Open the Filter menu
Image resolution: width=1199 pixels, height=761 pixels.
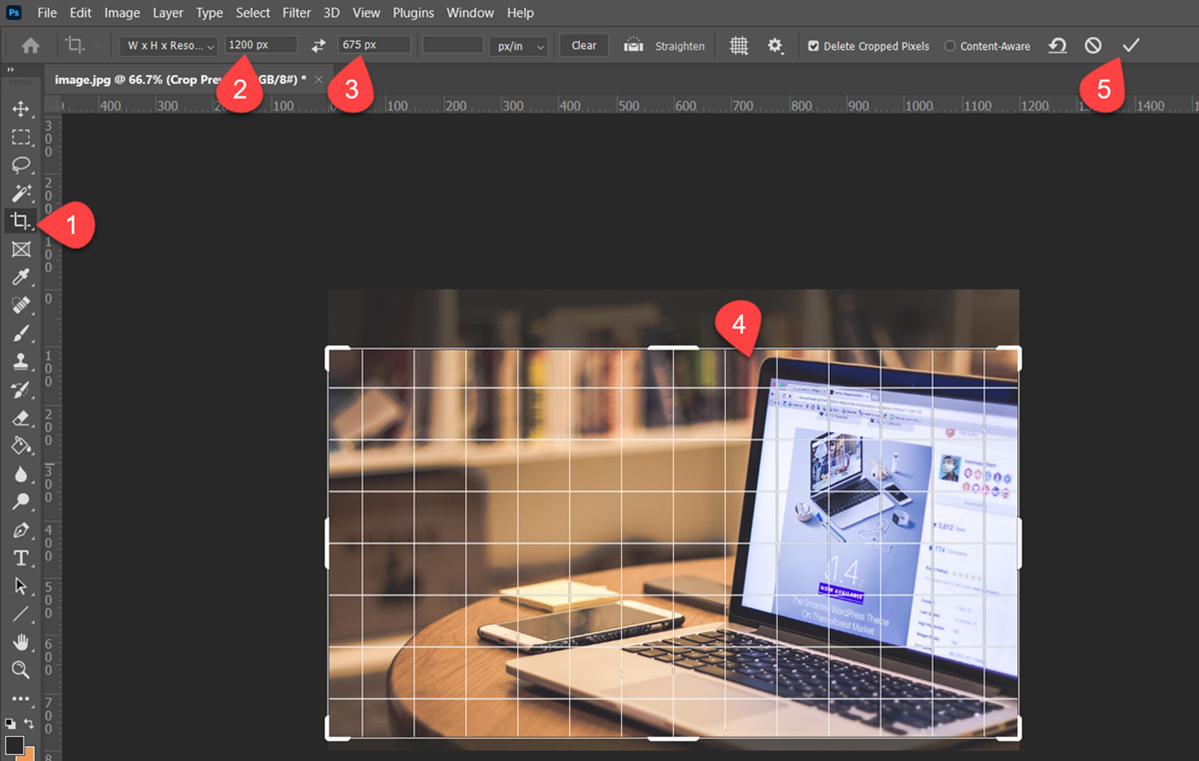click(296, 13)
